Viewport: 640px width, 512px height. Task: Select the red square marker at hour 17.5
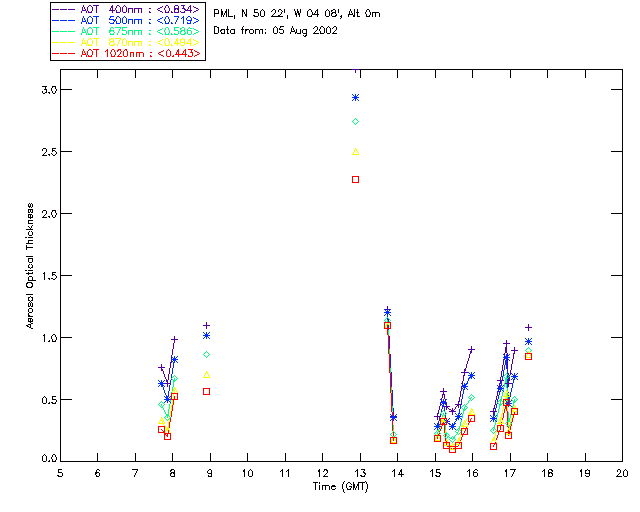click(x=529, y=356)
